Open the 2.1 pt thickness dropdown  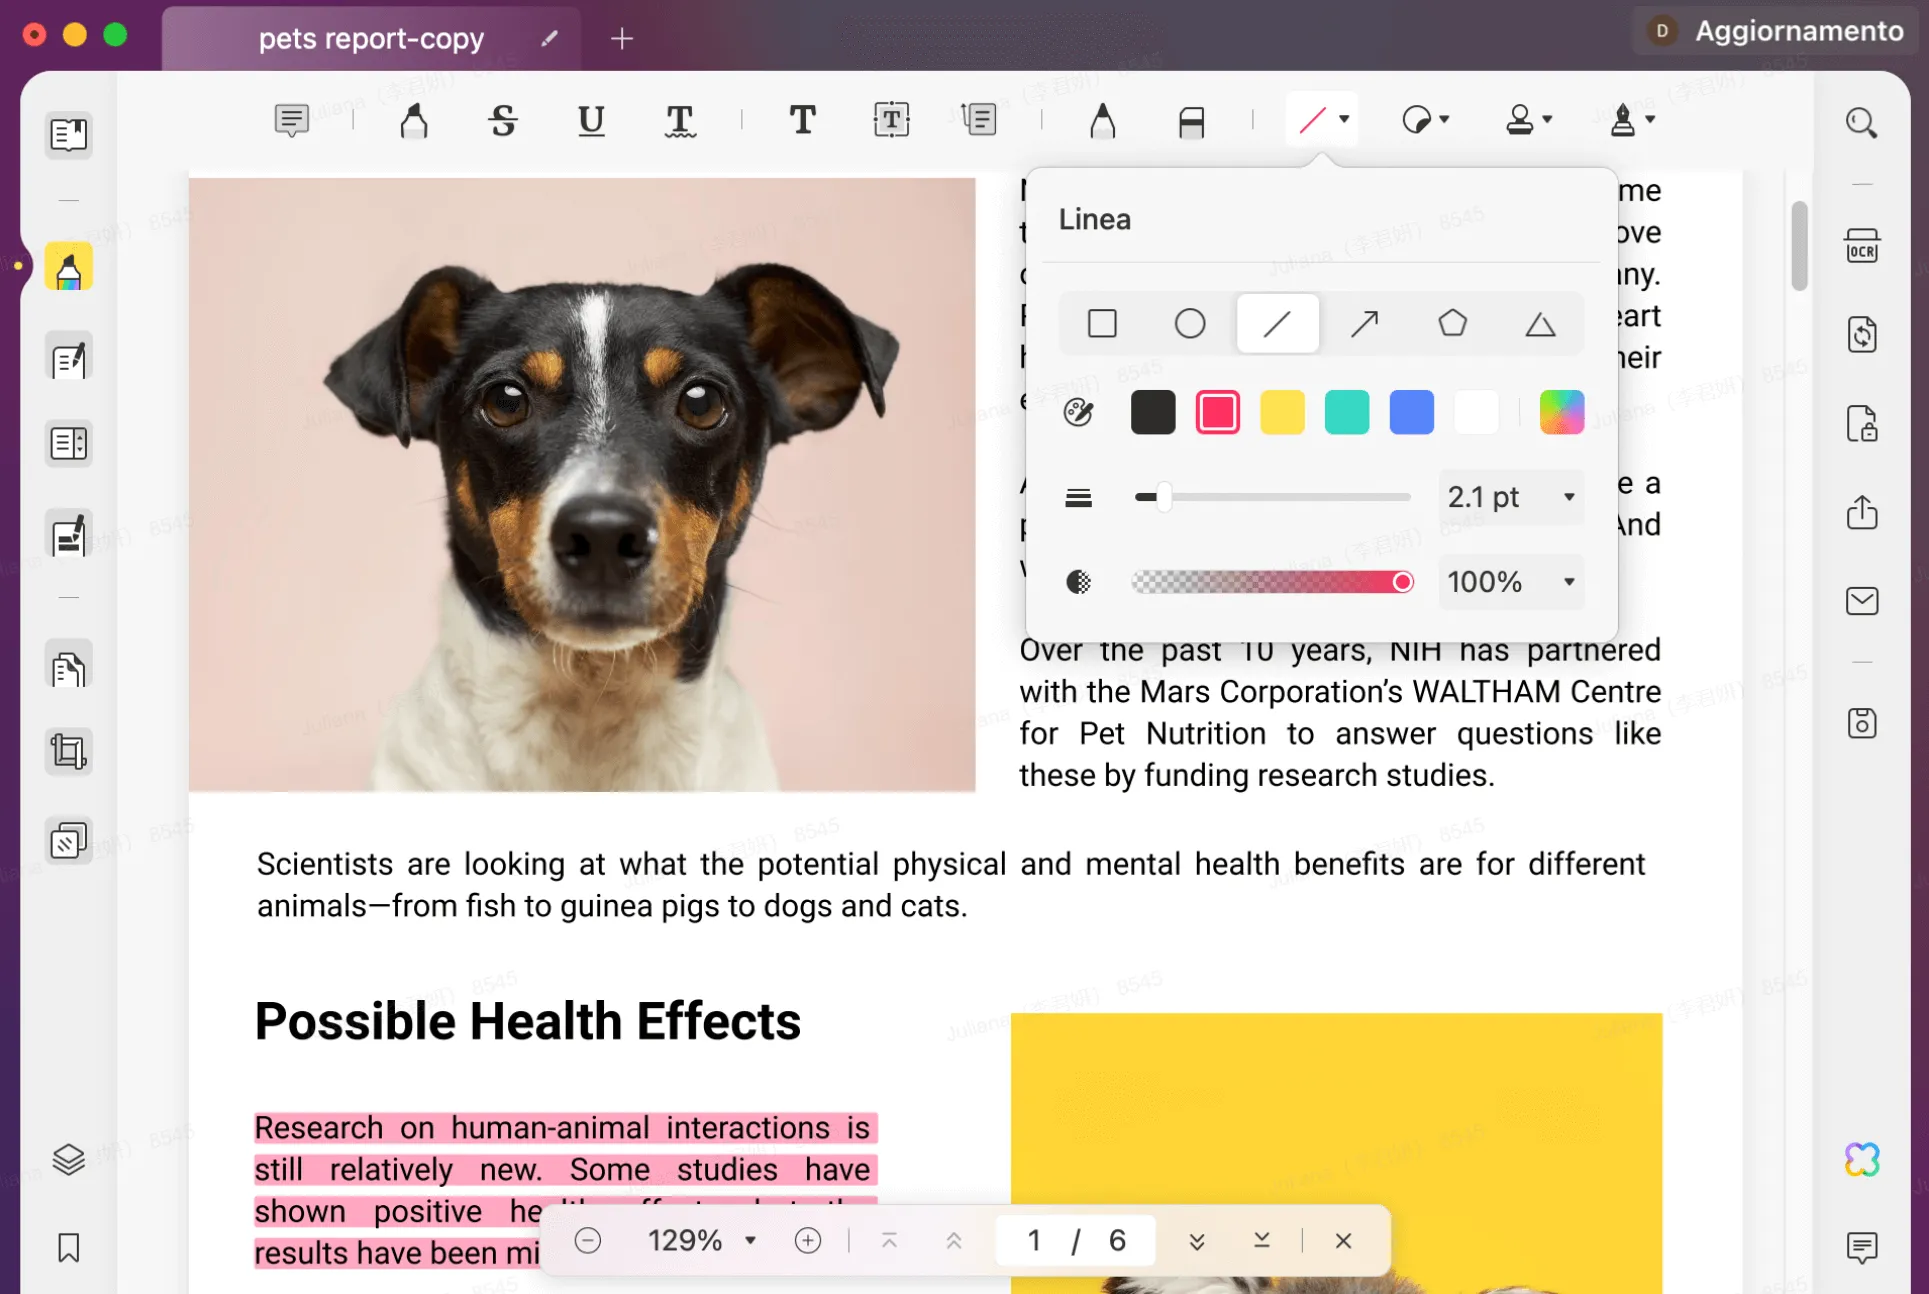(1511, 497)
